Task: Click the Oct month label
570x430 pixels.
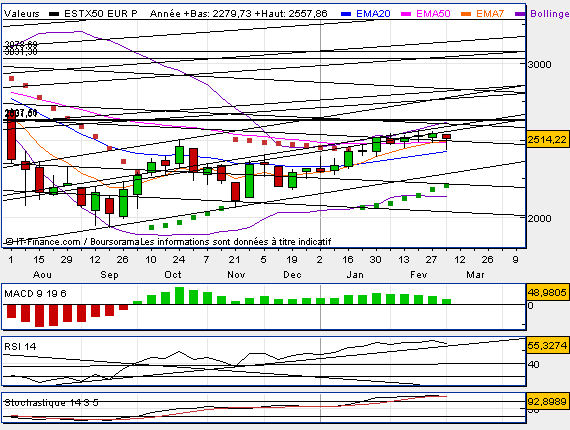Action: [173, 274]
